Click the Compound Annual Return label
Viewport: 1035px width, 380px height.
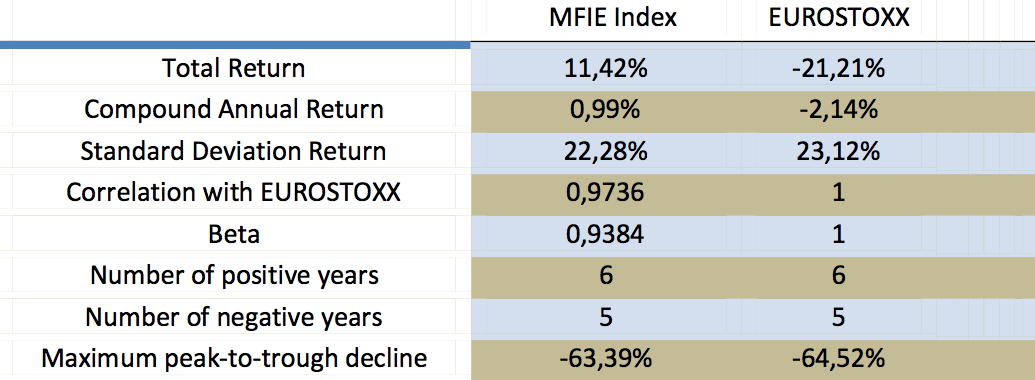234,110
